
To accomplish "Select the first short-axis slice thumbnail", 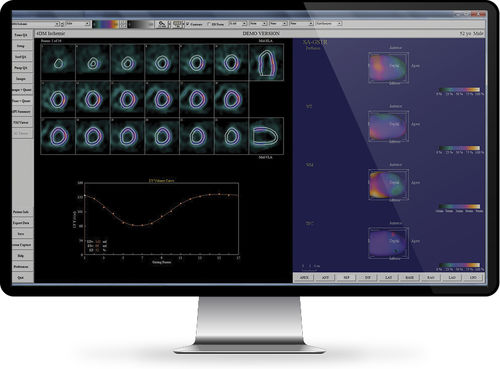I will 58,62.
